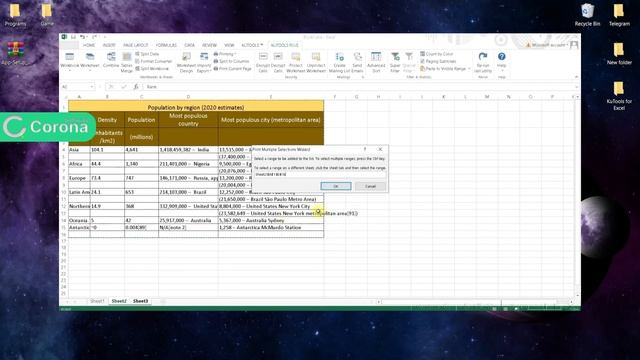Switch to the DATA ribbon tab

(x=189, y=45)
